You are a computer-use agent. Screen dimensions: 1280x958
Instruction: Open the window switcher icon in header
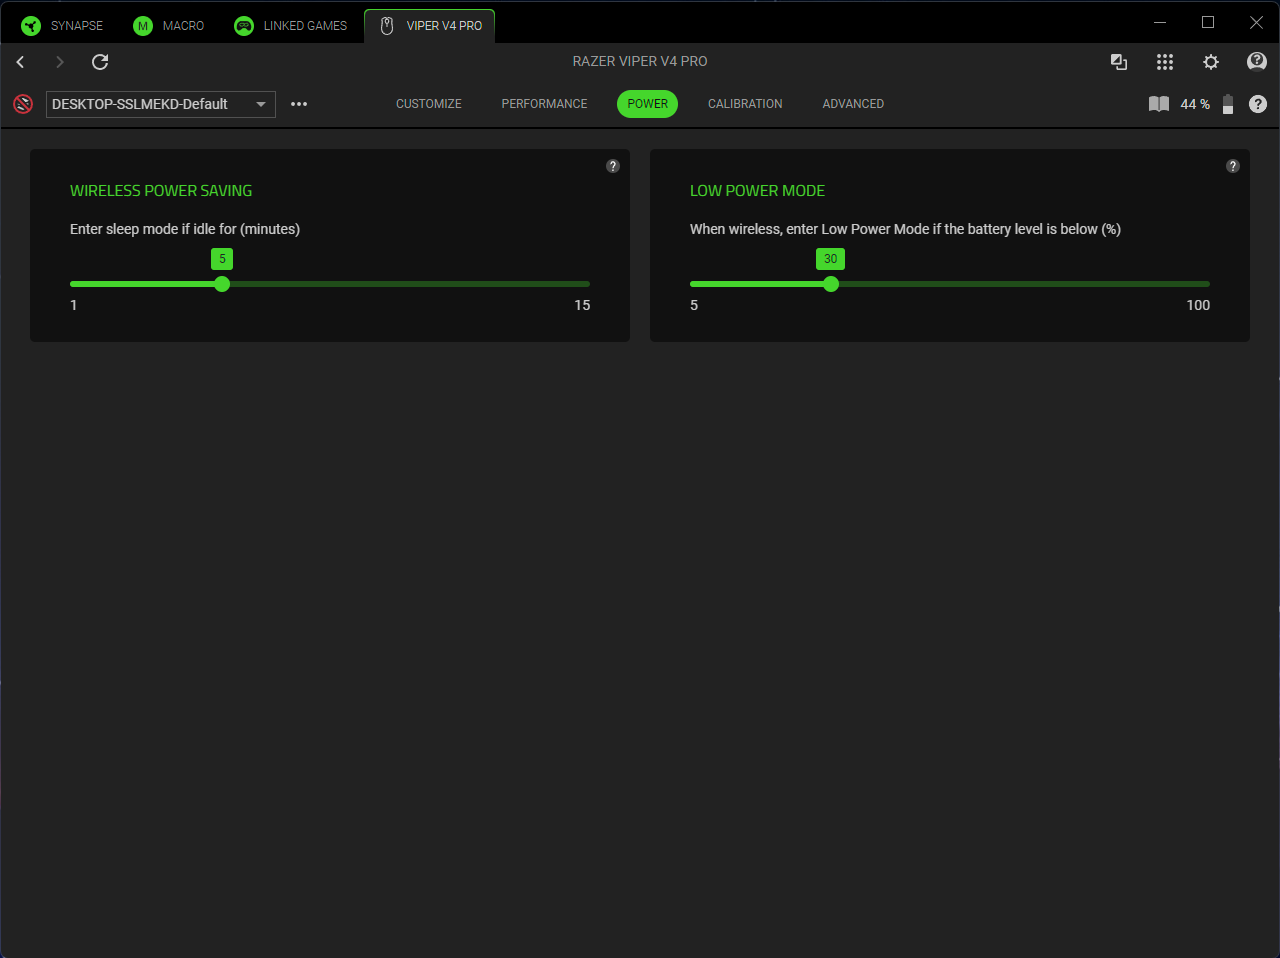[x=1119, y=62]
